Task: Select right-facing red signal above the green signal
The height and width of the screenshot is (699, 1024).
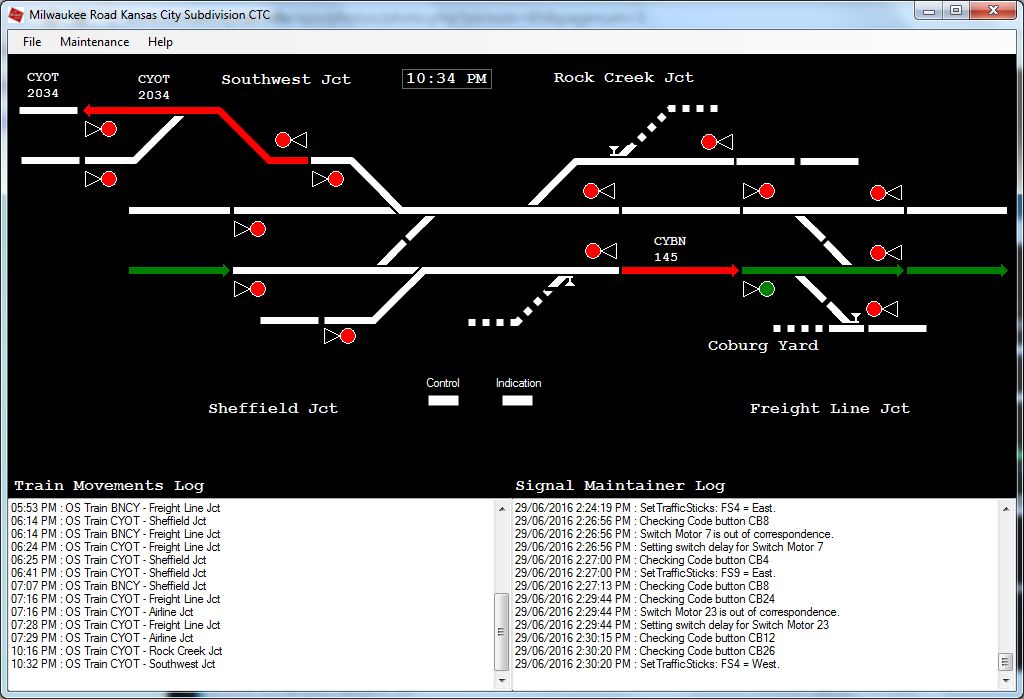Action: coord(759,191)
